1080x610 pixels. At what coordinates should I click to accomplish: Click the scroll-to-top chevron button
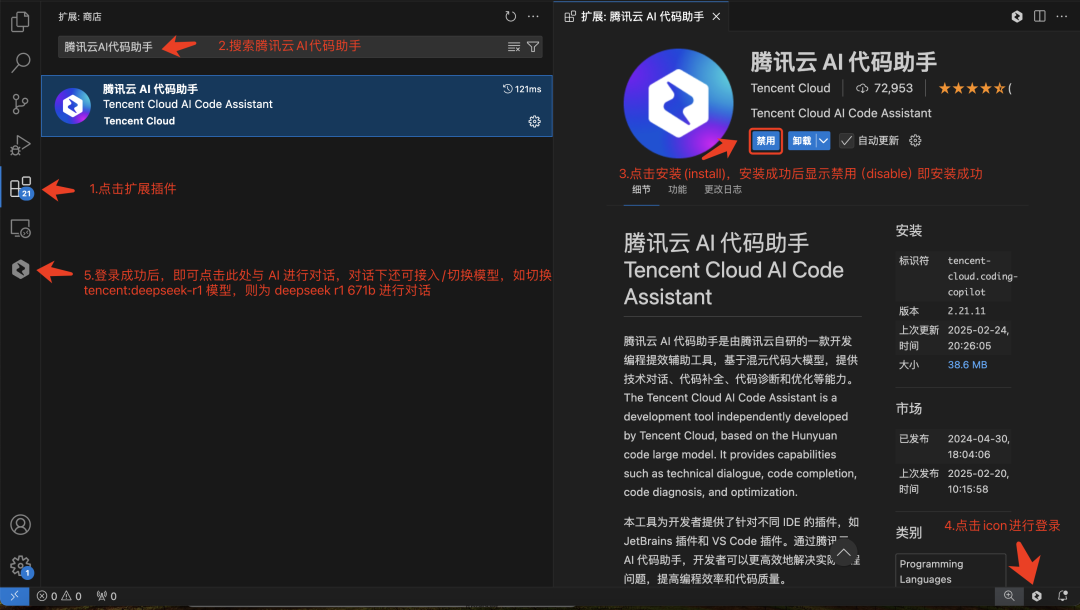tap(844, 553)
